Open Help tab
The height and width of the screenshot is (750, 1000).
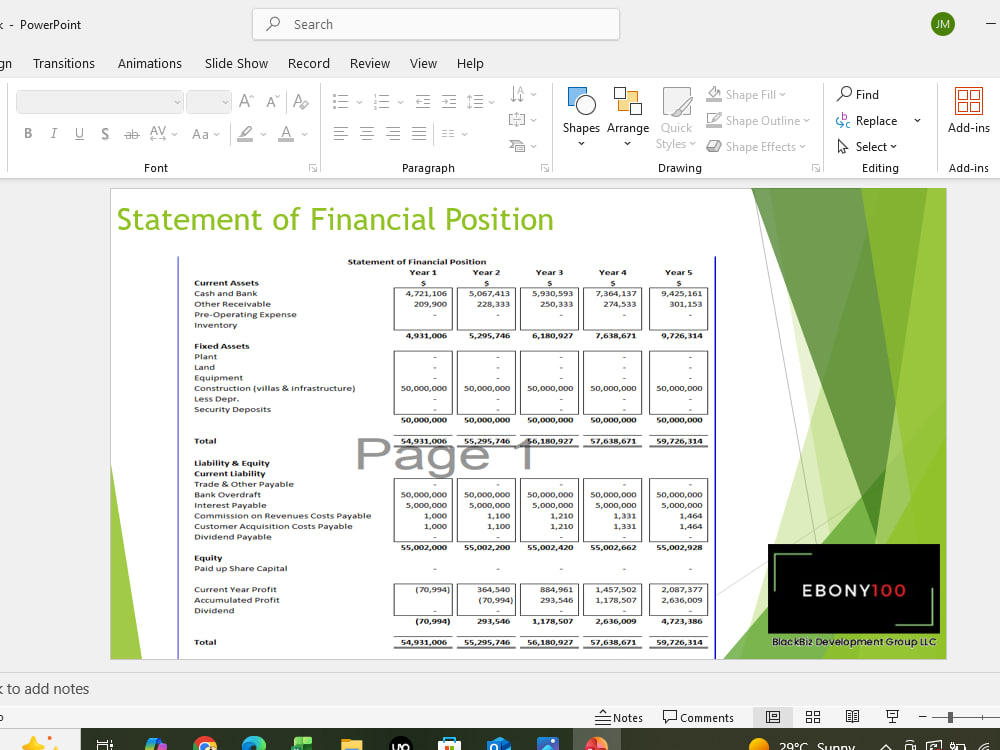(470, 63)
